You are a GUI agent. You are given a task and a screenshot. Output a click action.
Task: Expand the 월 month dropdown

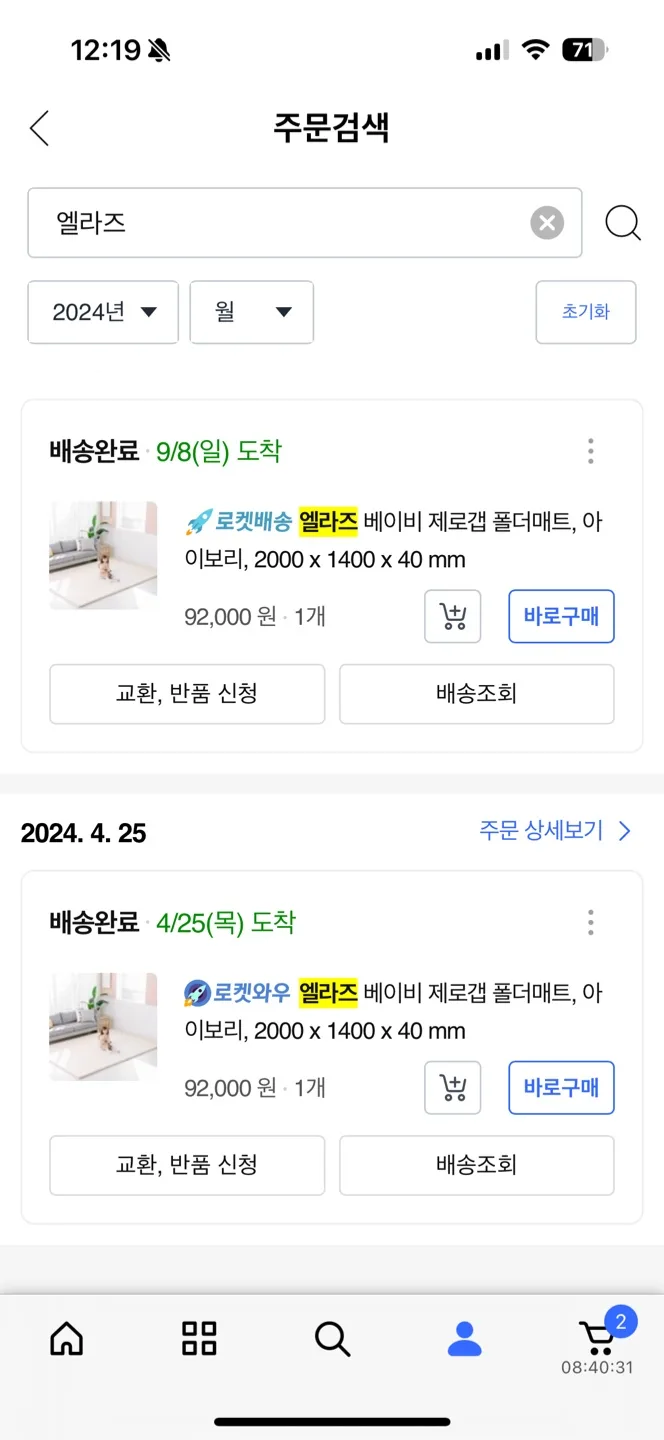251,312
